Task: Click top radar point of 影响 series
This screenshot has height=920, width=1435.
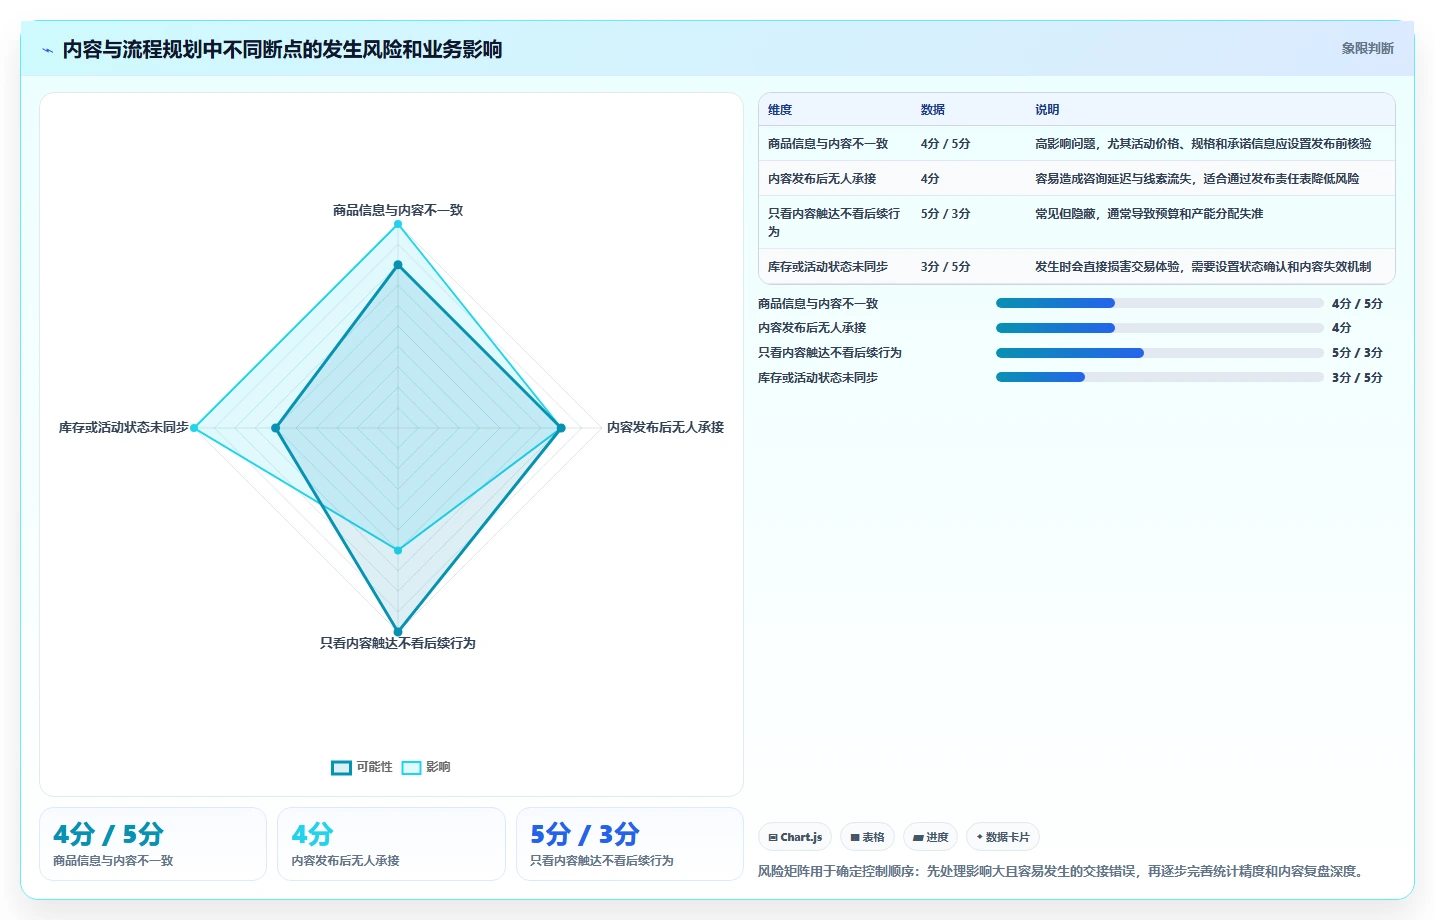Action: [398, 224]
